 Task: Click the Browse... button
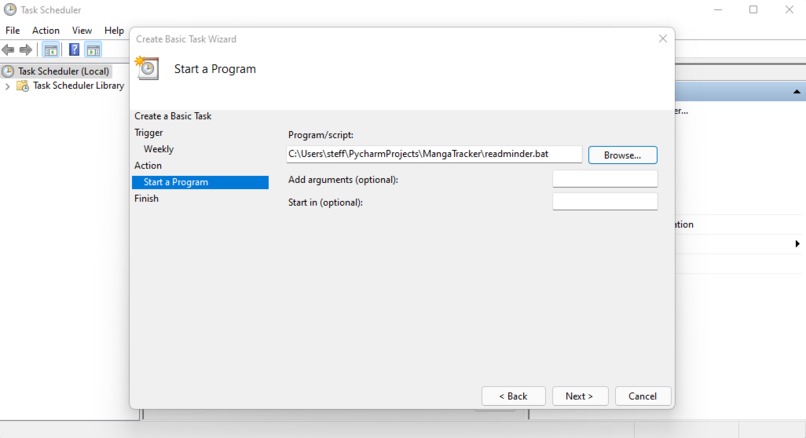pyautogui.click(x=622, y=155)
